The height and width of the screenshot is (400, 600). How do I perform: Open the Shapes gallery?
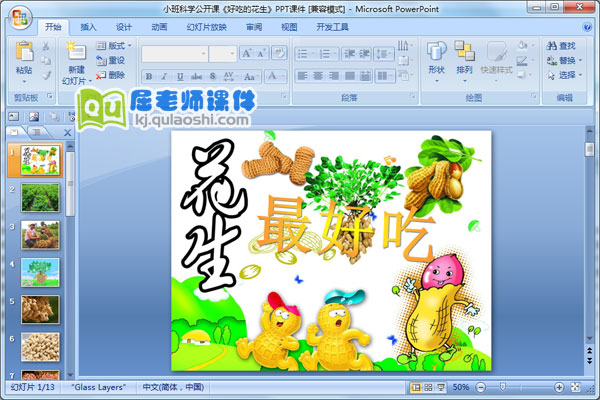click(437, 59)
